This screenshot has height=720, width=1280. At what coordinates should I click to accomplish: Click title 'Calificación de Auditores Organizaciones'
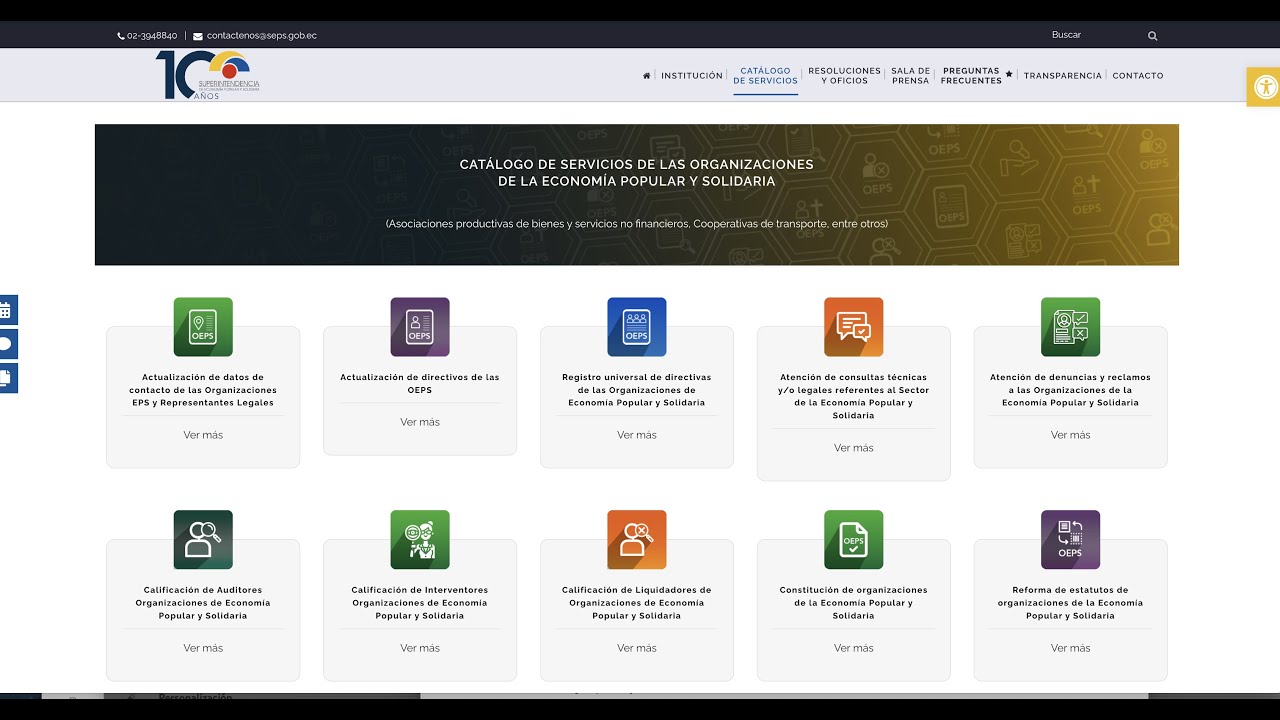[203, 603]
